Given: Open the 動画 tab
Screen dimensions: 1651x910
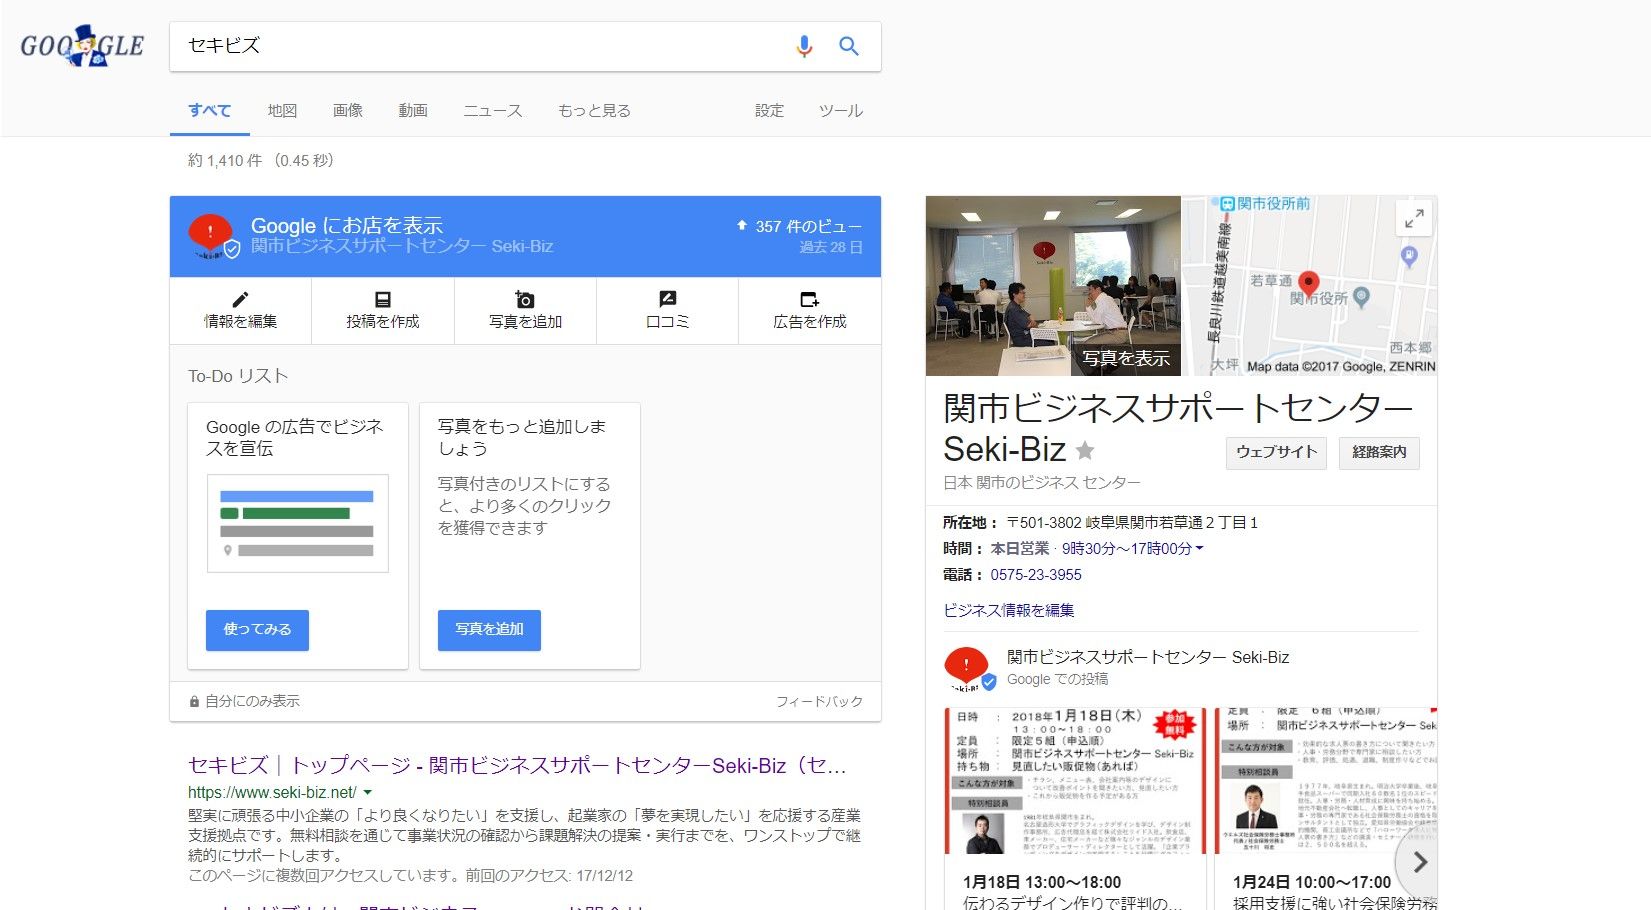Looking at the screenshot, I should click(413, 111).
